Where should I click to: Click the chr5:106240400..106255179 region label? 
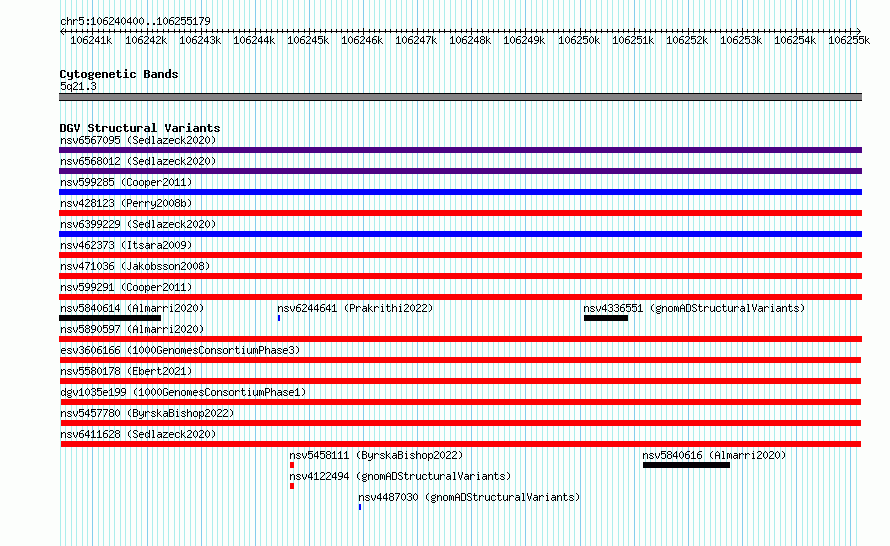(x=135, y=21)
